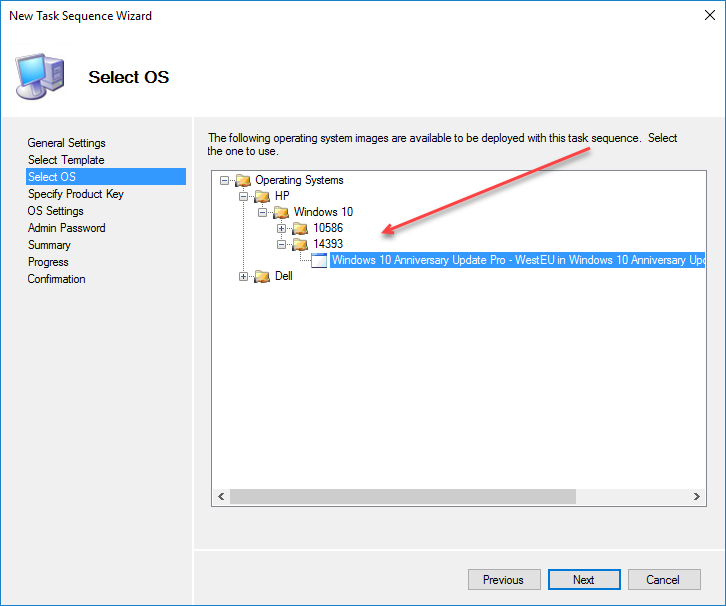
Task: Click the Previous button
Action: (x=503, y=580)
